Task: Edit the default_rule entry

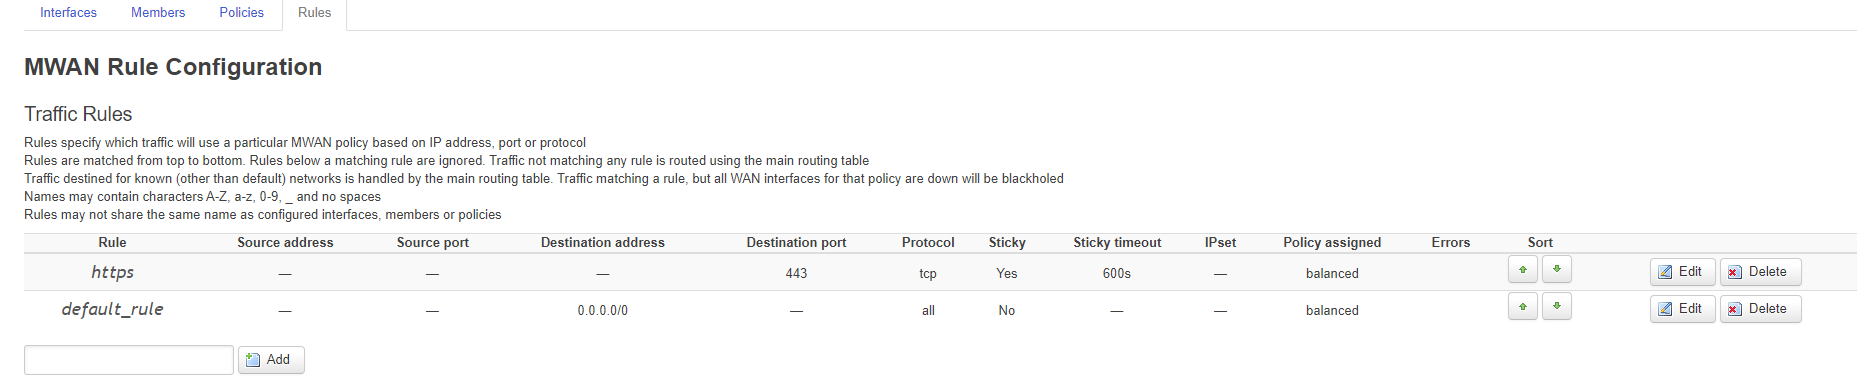Action: [1682, 309]
